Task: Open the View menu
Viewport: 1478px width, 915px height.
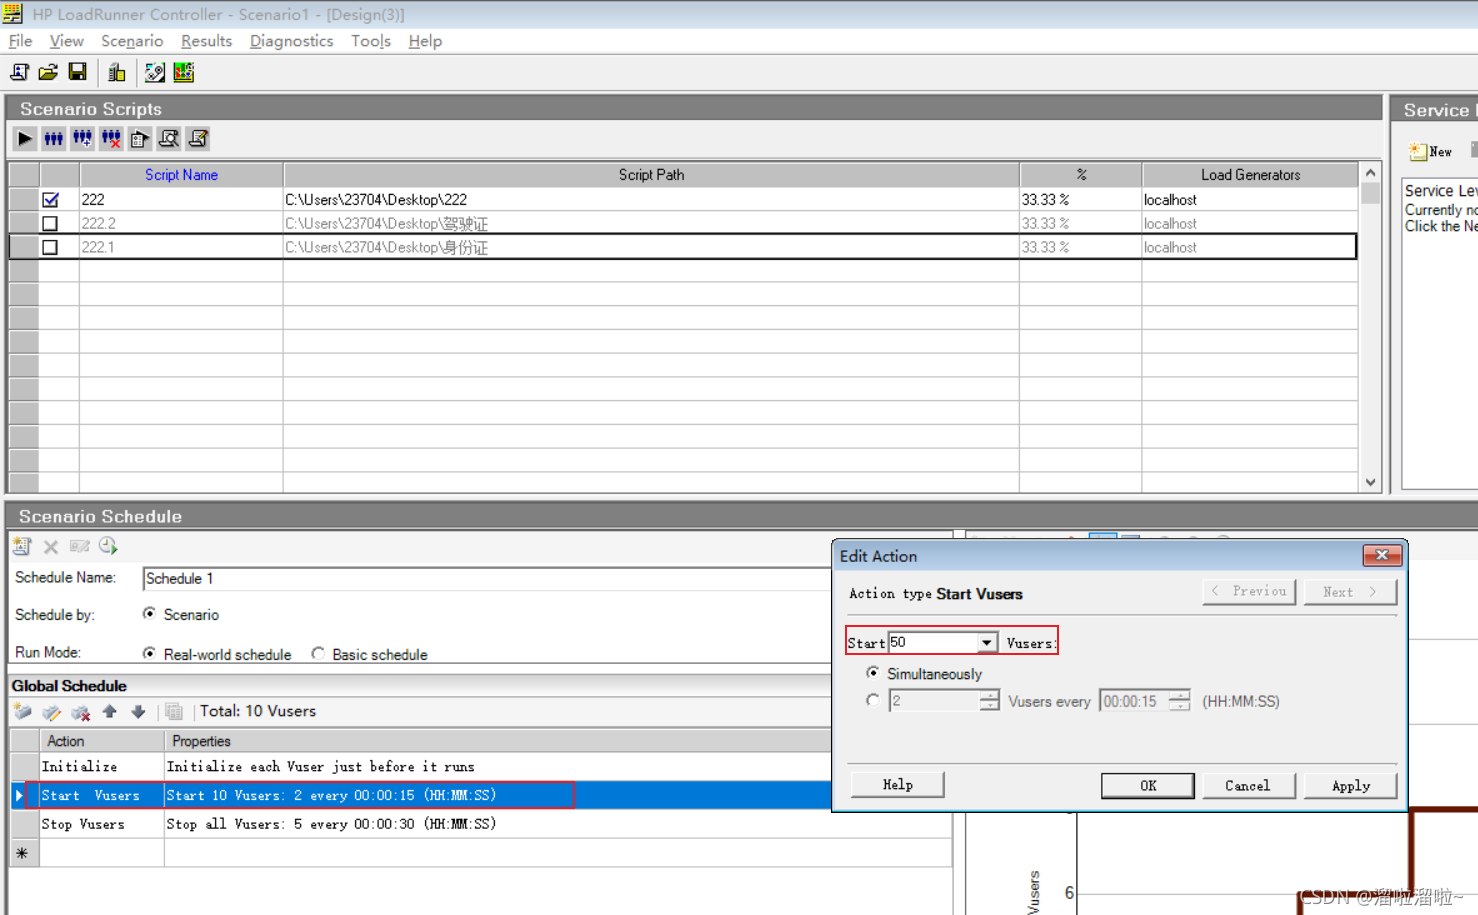Action: coord(66,41)
